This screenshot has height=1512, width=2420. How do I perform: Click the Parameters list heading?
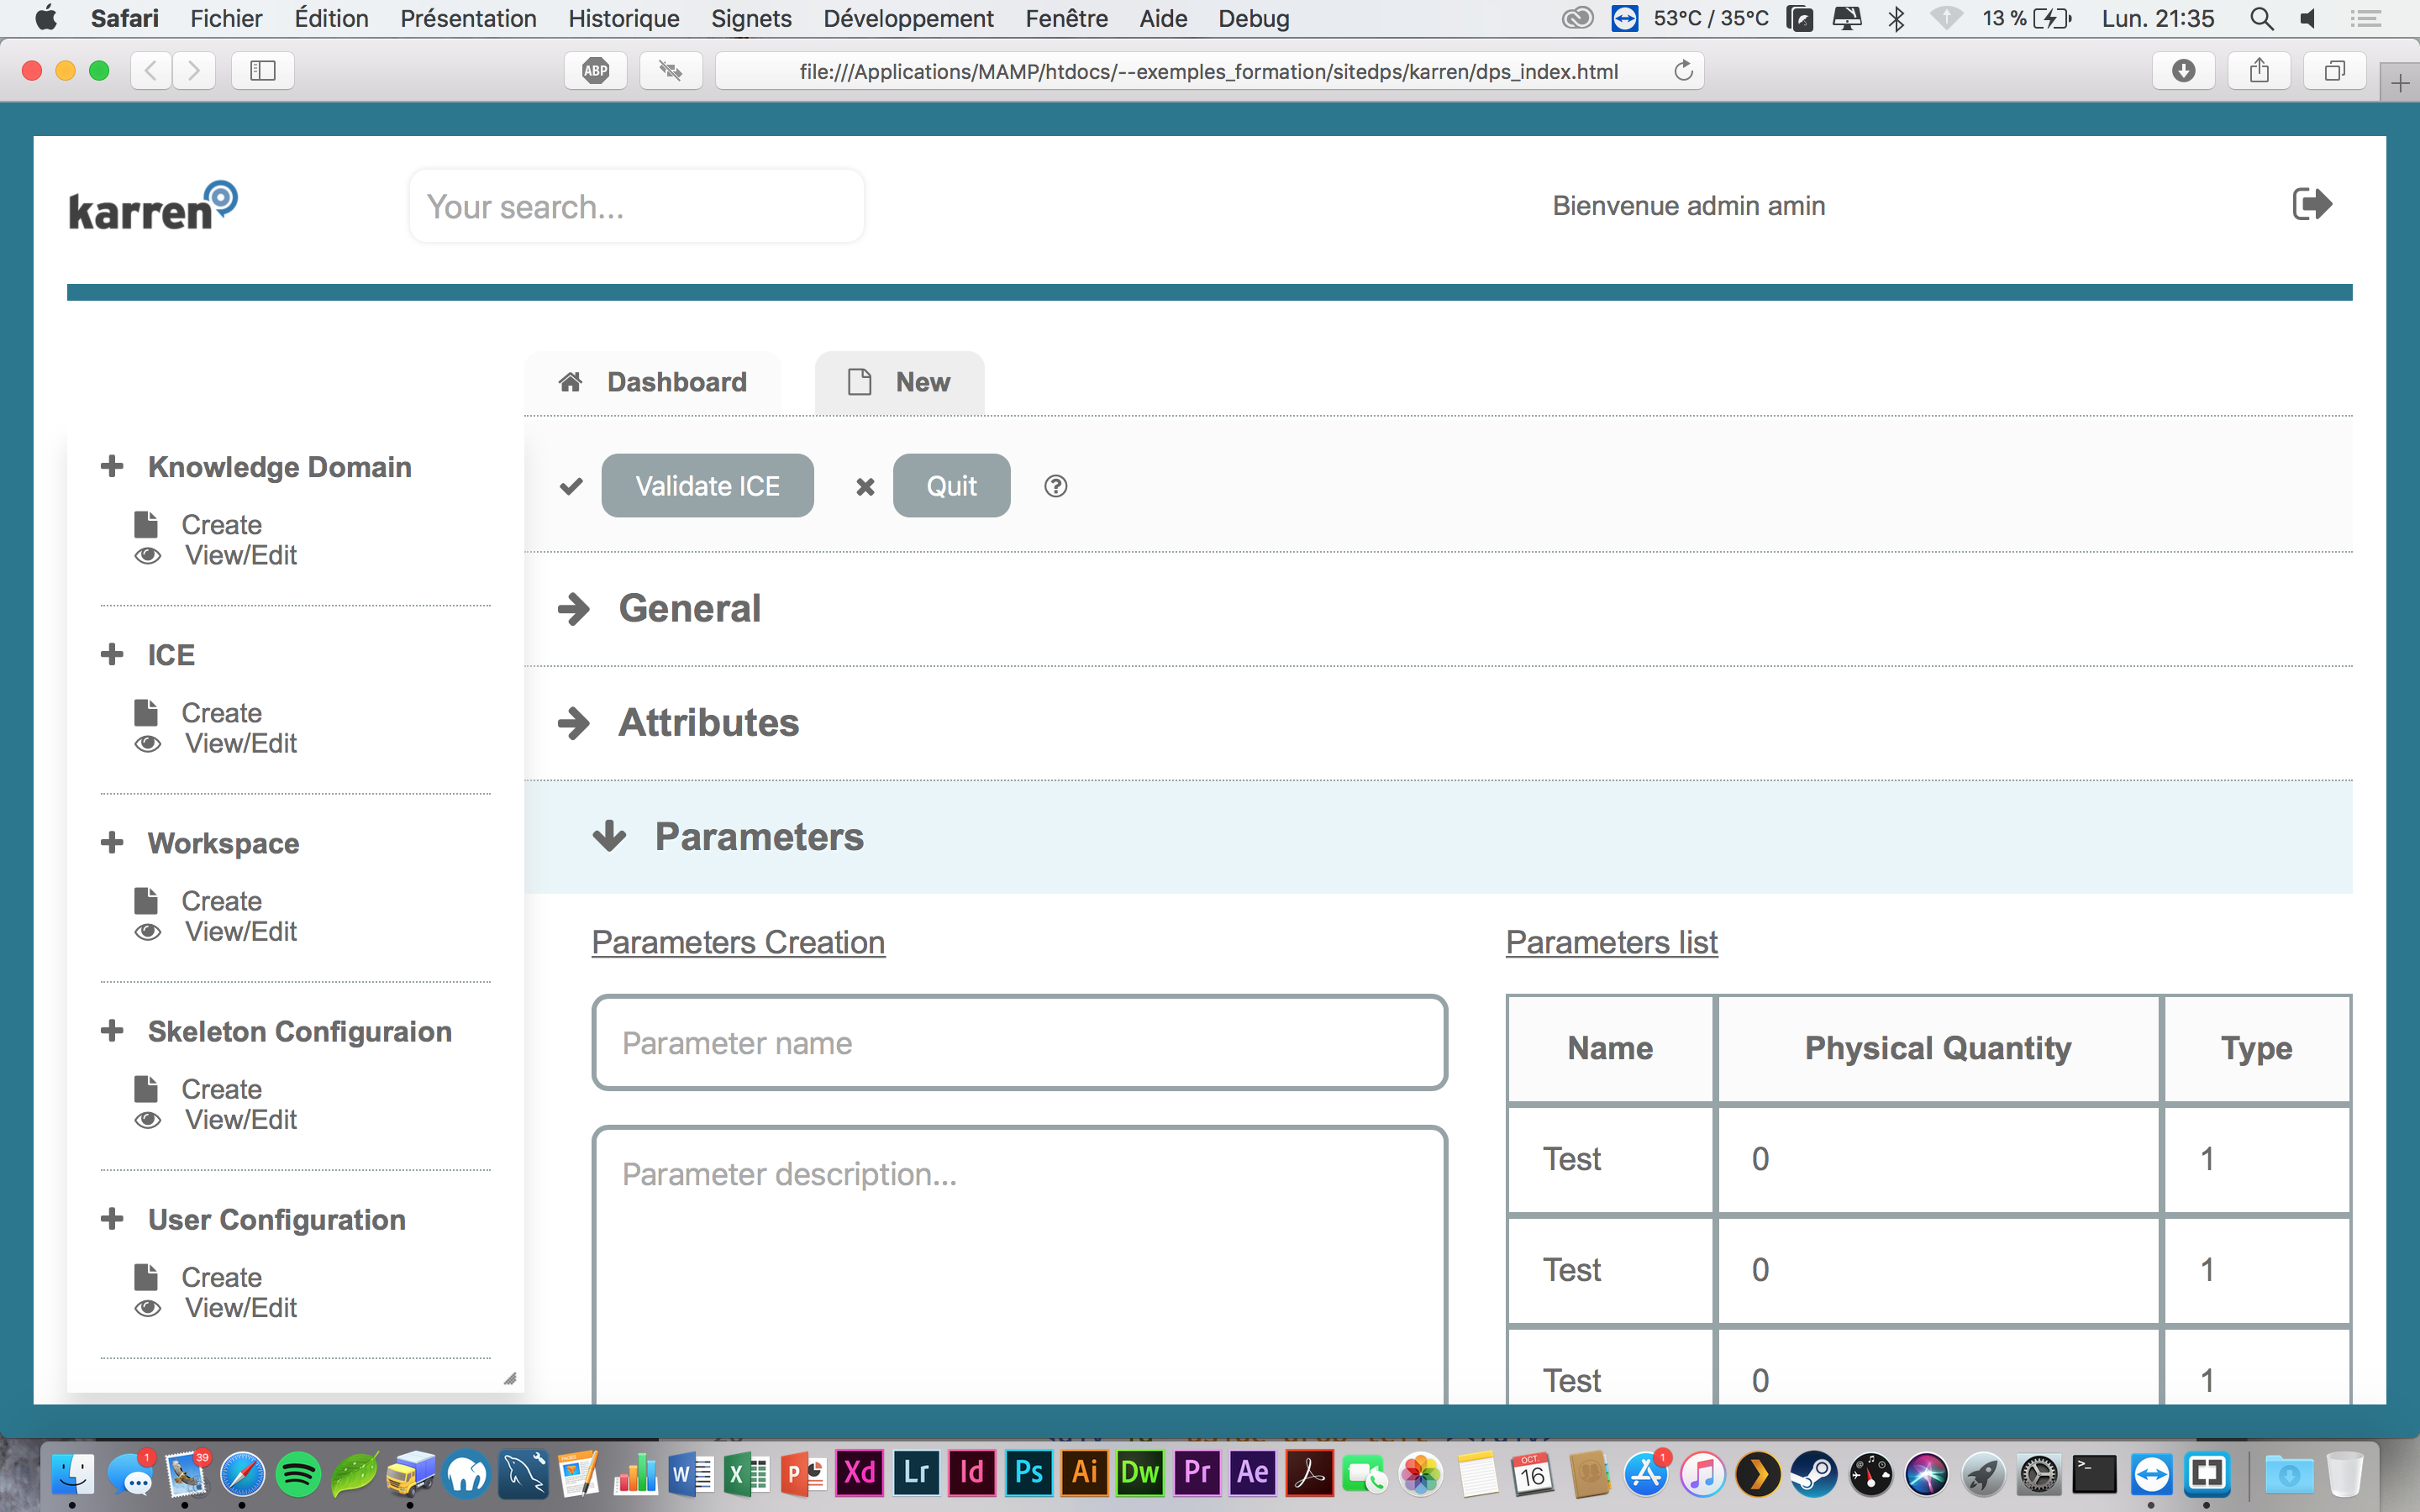(x=1611, y=942)
